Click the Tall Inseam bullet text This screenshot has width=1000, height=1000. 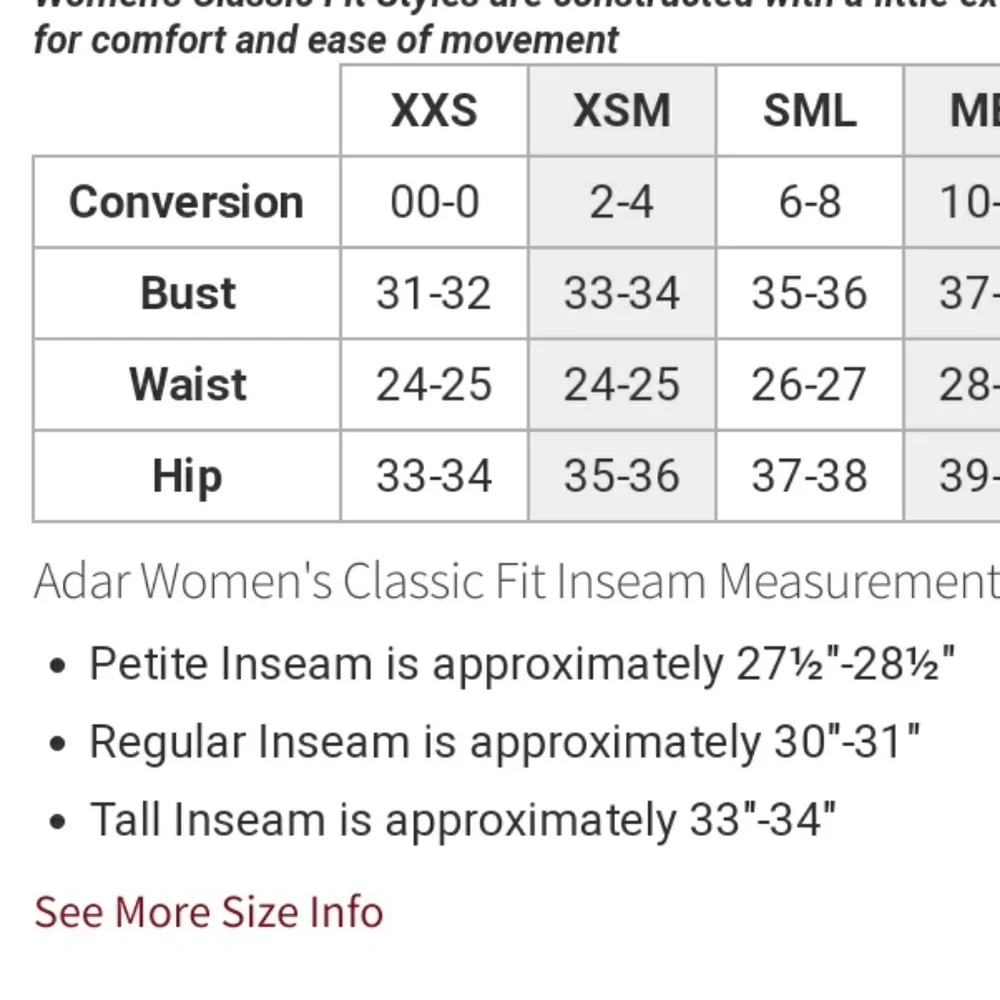pos(462,820)
